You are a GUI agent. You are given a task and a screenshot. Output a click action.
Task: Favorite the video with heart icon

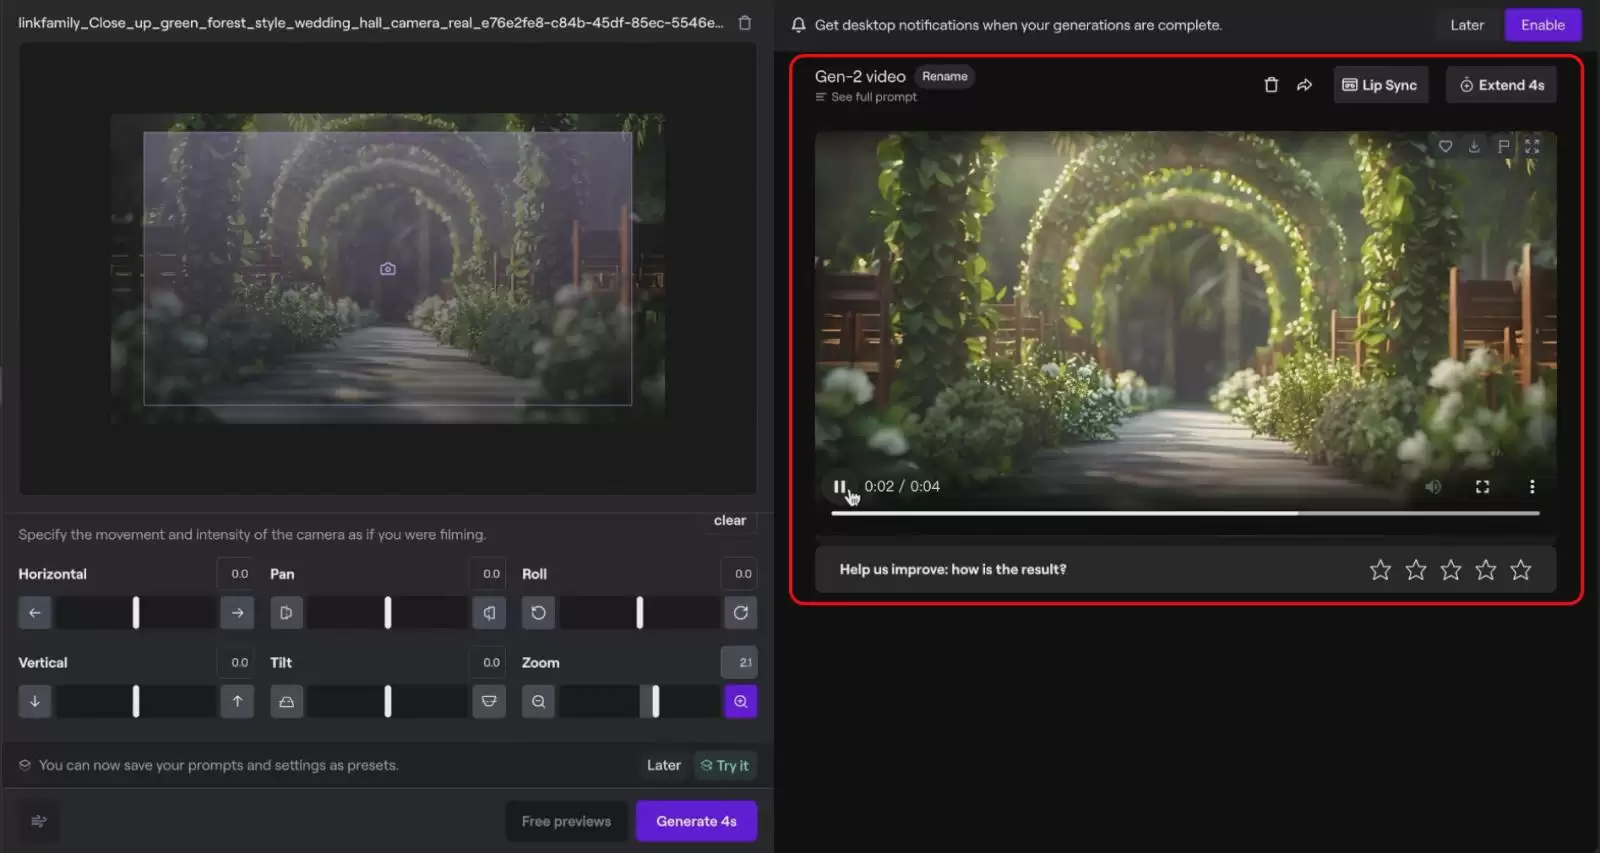pyautogui.click(x=1445, y=146)
